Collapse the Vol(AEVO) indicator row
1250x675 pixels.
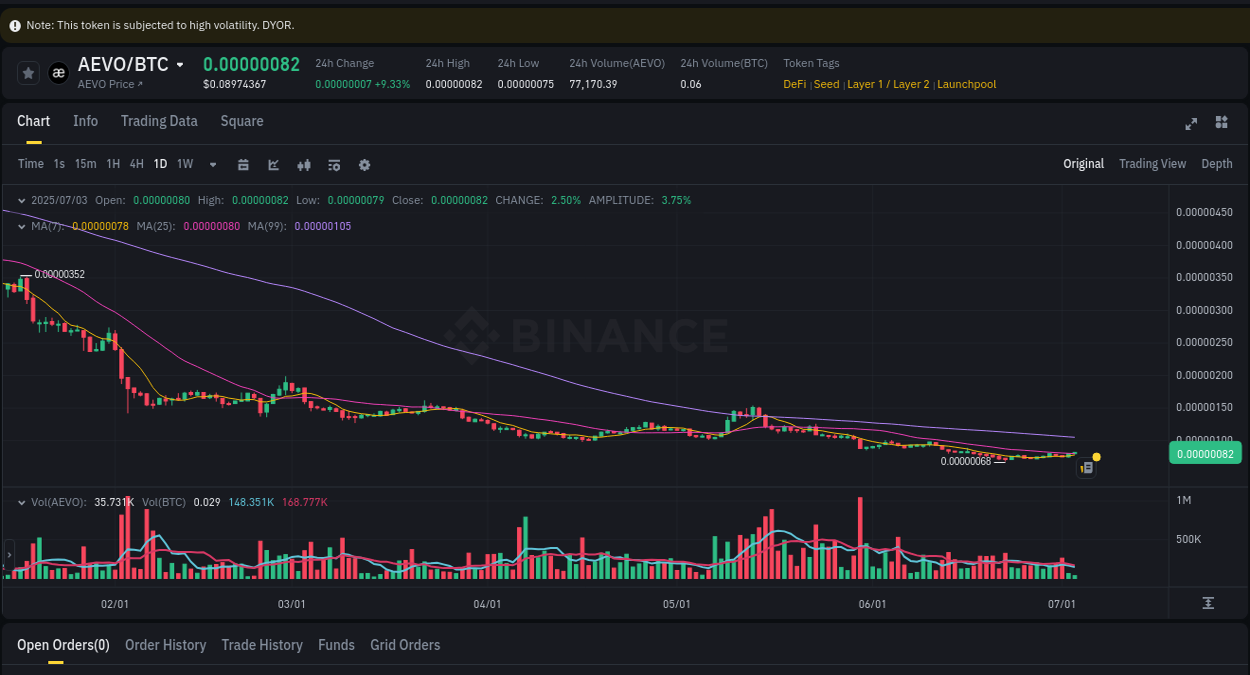click(21, 501)
